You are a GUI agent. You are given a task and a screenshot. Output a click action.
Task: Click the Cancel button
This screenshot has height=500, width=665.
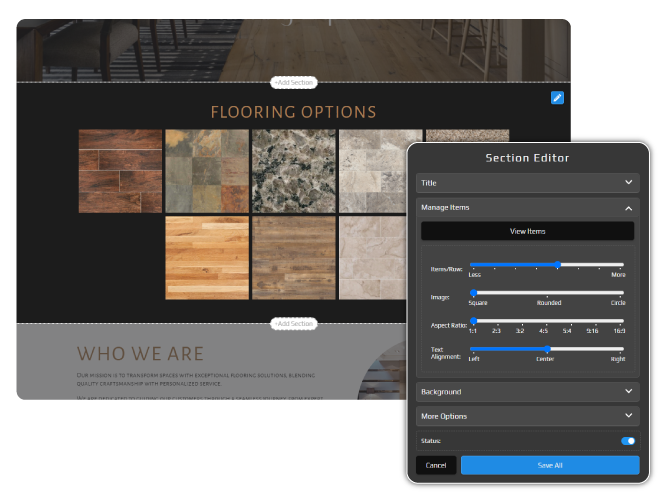pos(436,465)
